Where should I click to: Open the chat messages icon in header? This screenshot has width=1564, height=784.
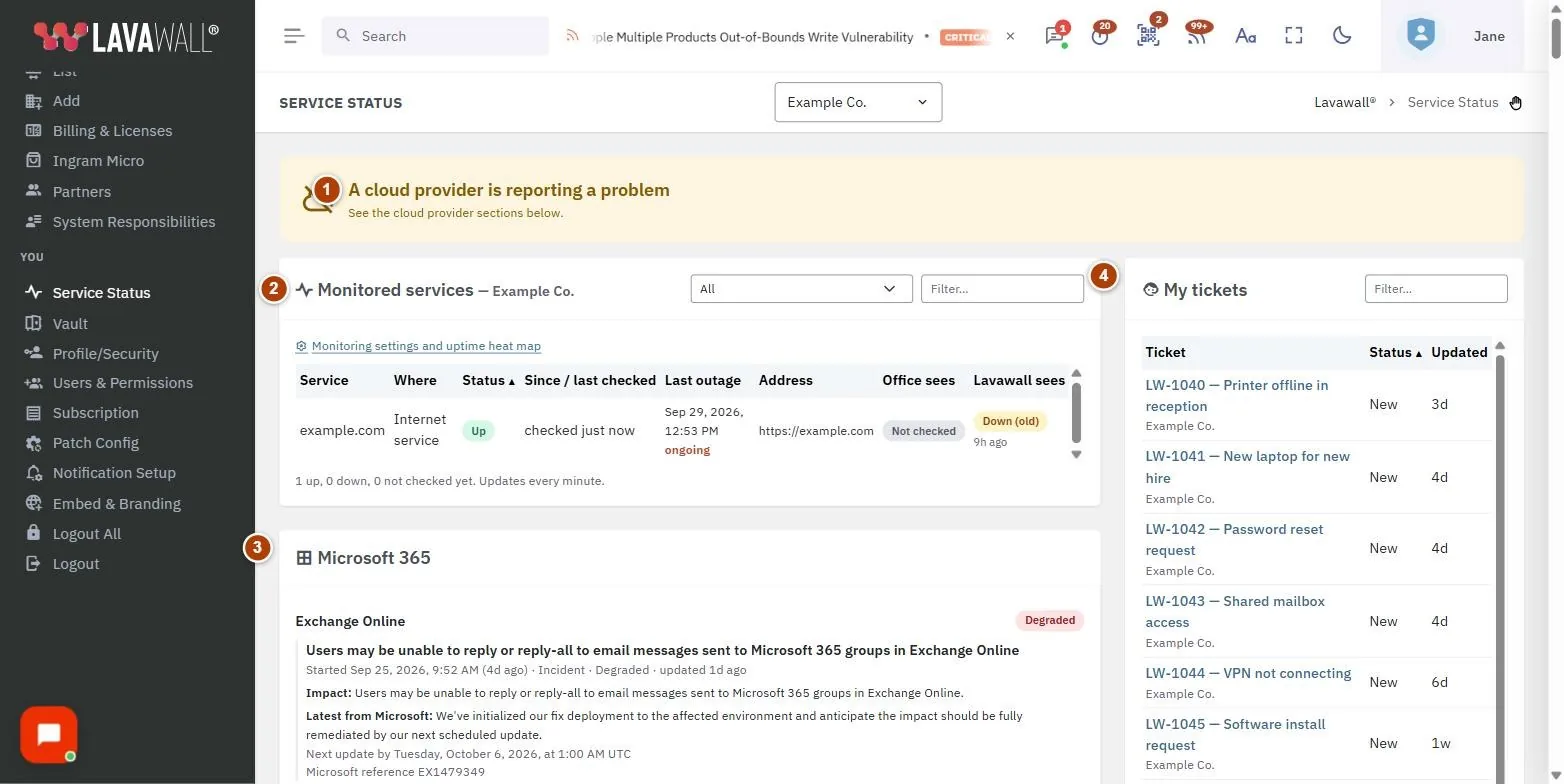pyautogui.click(x=1054, y=36)
